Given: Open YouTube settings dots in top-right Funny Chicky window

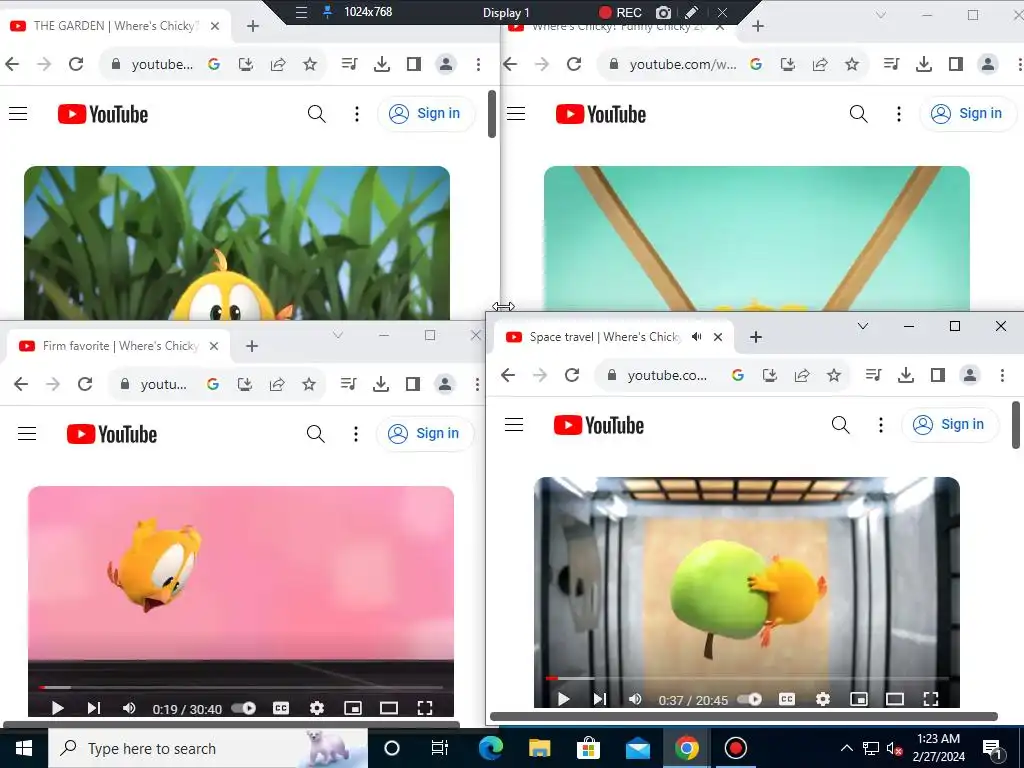Looking at the screenshot, I should pos(899,114).
